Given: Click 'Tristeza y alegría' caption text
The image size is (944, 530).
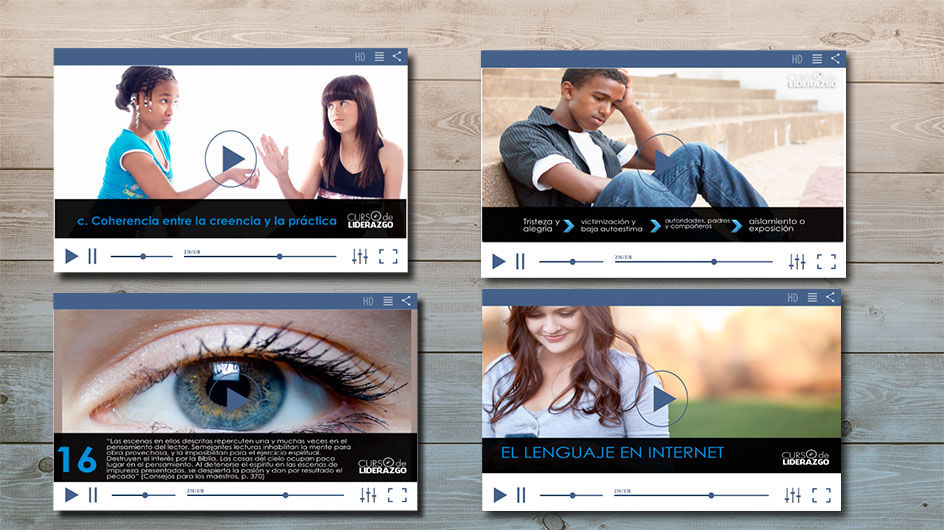Looking at the screenshot, I should [541, 225].
